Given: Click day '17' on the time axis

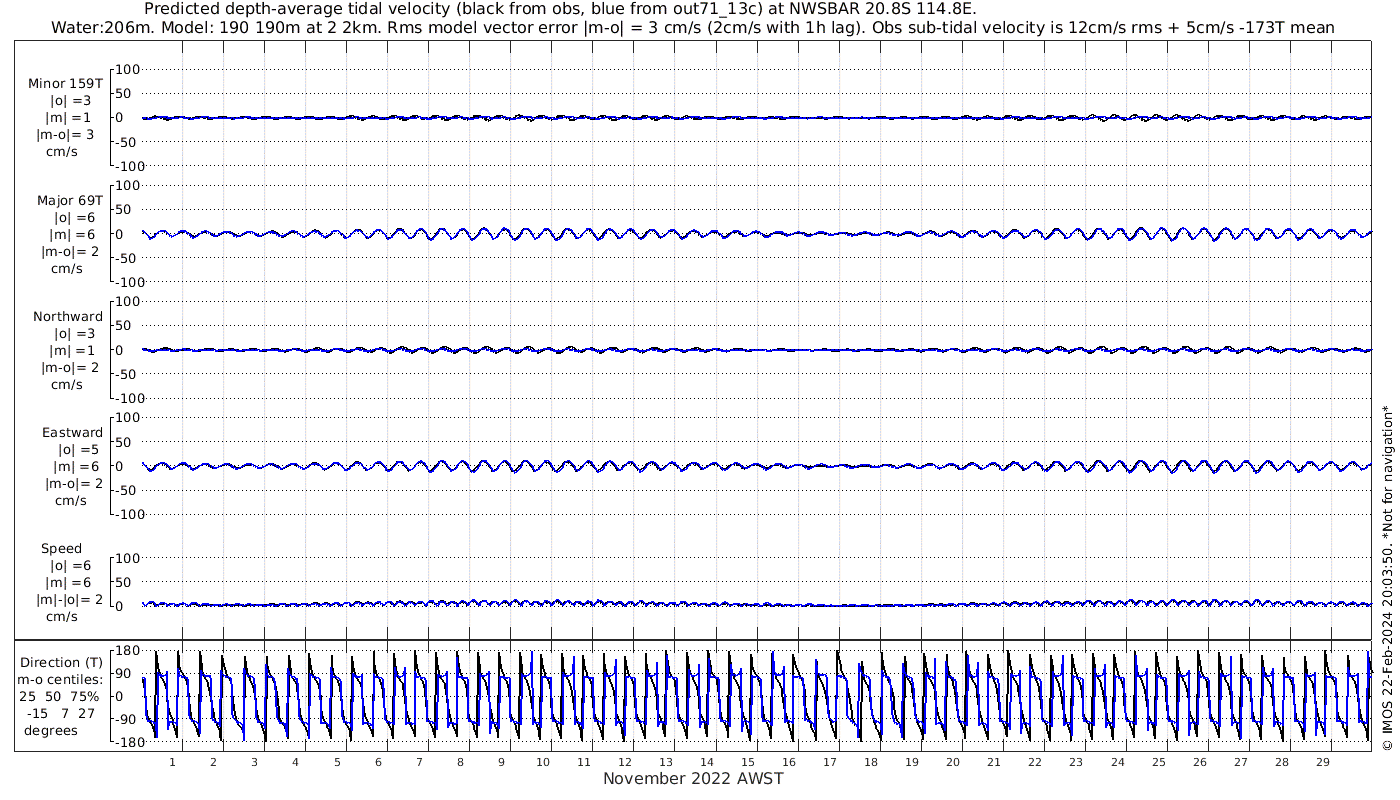Looking at the screenshot, I should click(830, 762).
